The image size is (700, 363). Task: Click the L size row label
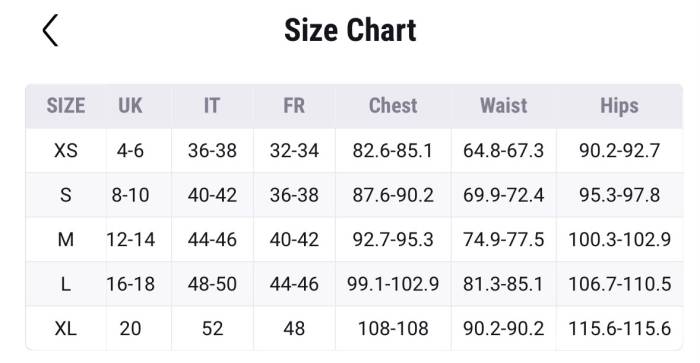click(x=66, y=284)
